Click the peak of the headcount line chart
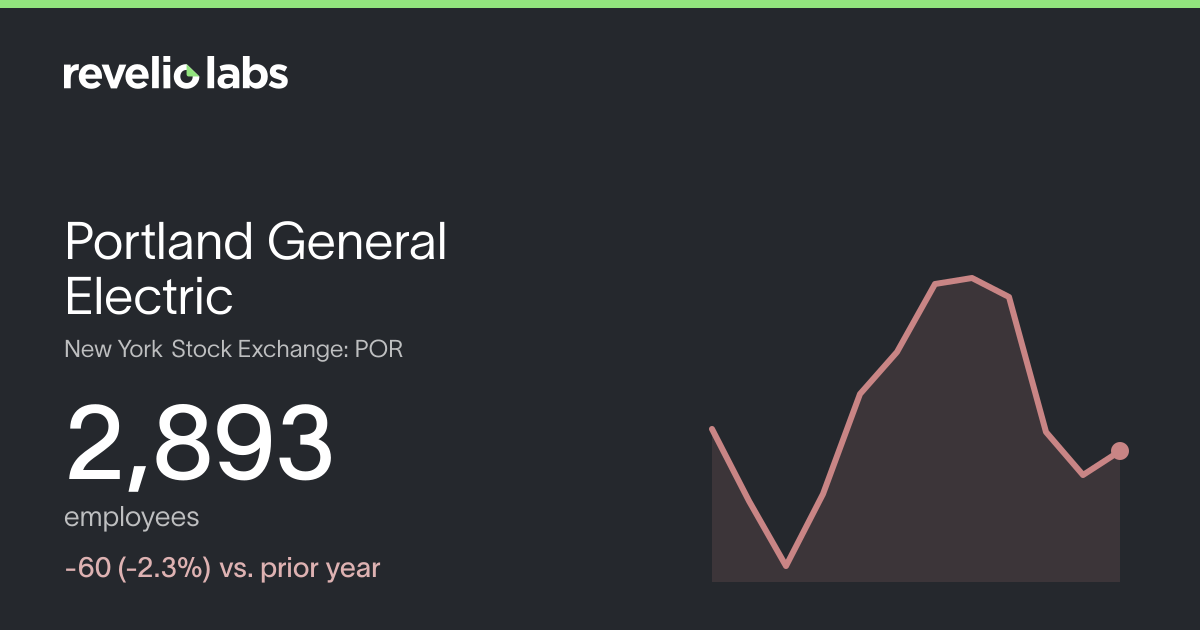 coord(971,277)
